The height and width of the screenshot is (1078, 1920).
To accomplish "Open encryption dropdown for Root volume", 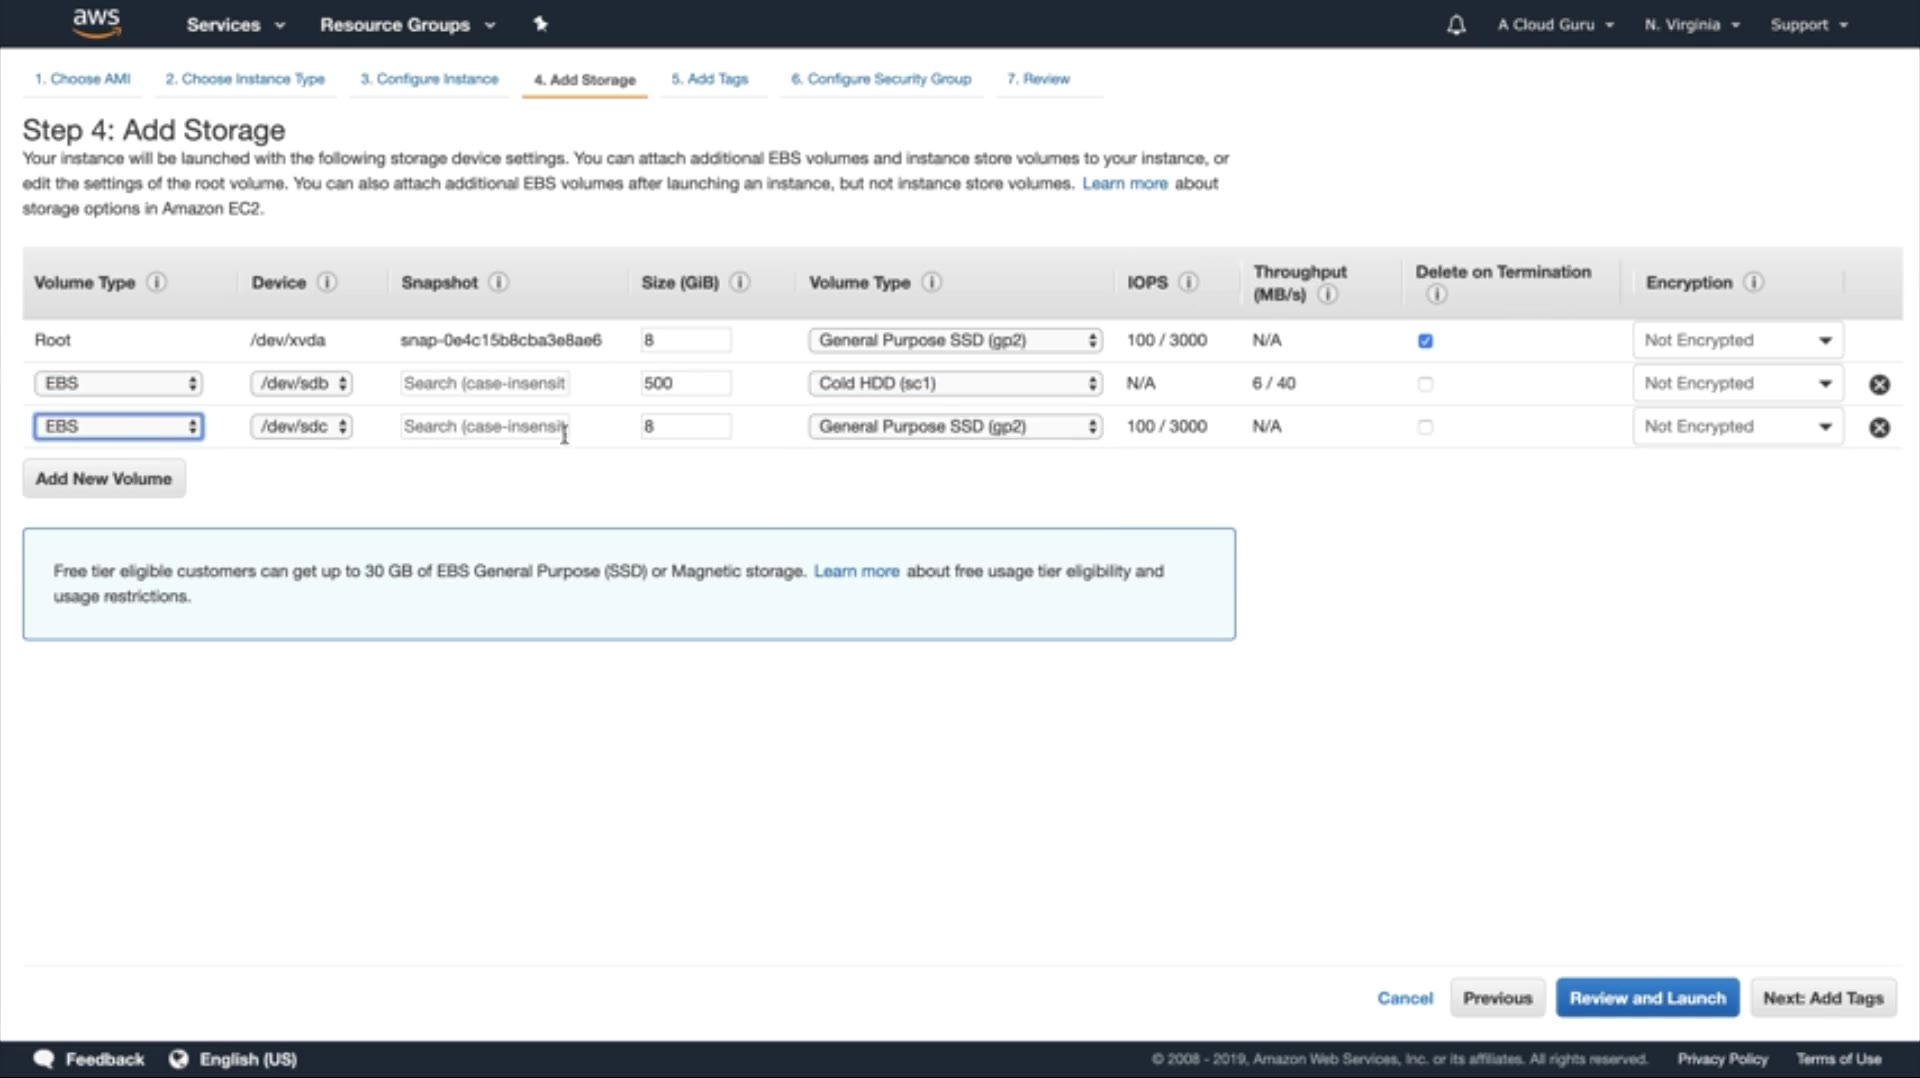I will 1737,340.
